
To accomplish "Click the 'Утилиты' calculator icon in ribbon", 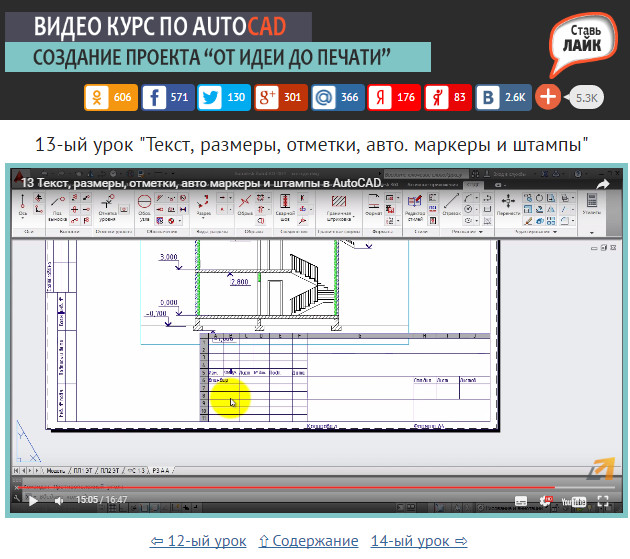I will pyautogui.click(x=592, y=204).
